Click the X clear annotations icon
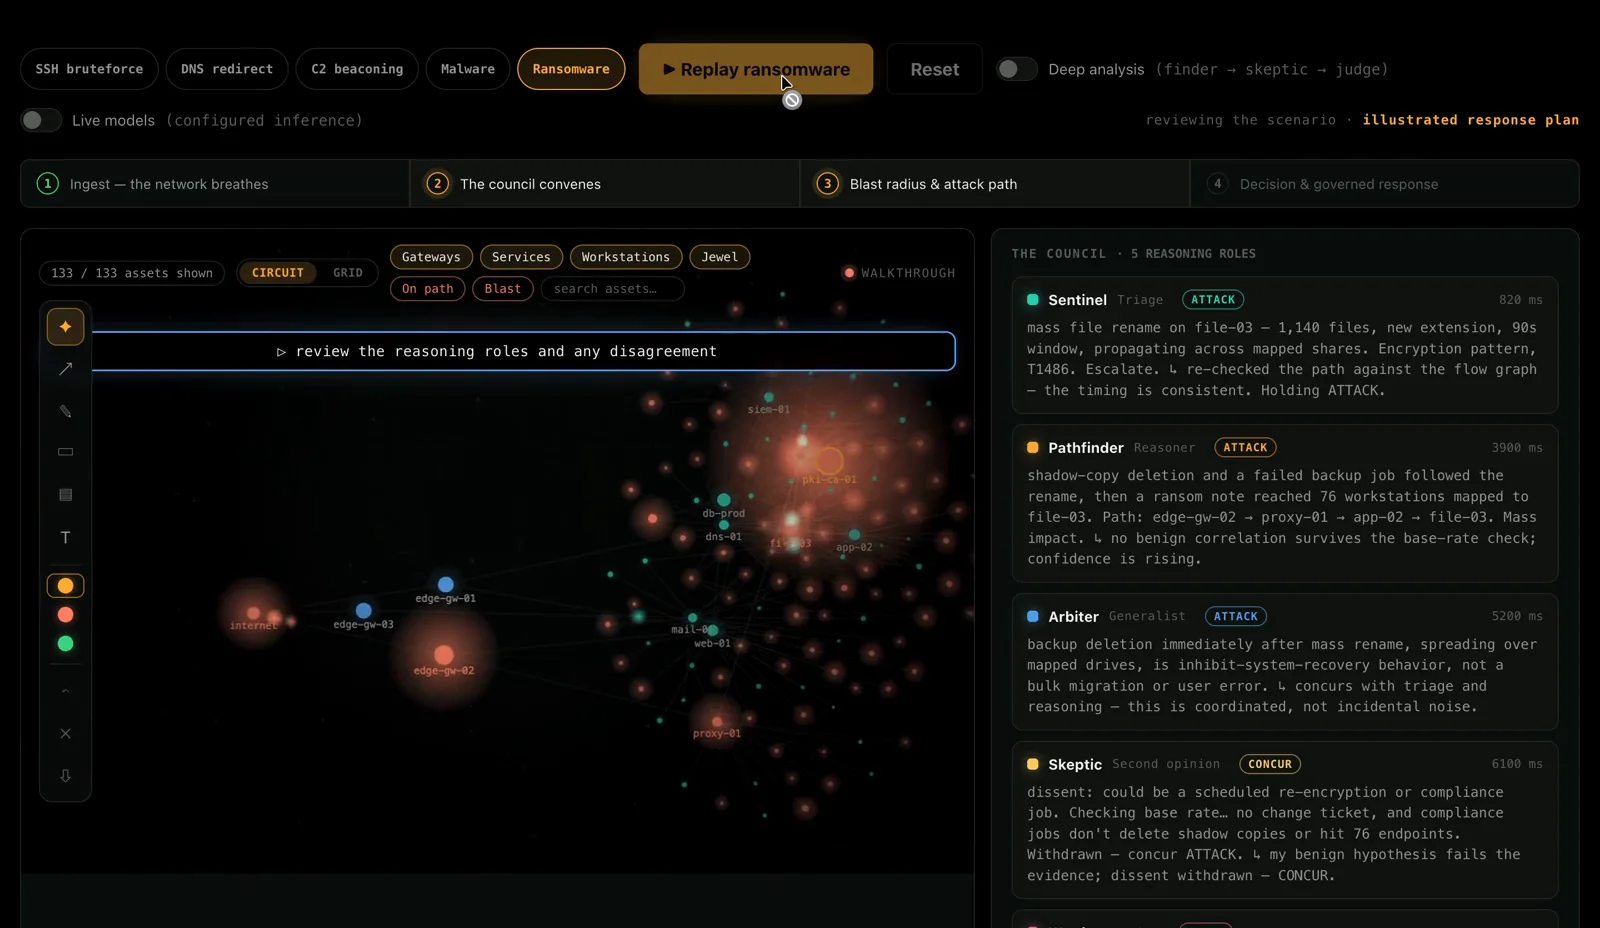The height and width of the screenshot is (928, 1600). pyautogui.click(x=65, y=734)
